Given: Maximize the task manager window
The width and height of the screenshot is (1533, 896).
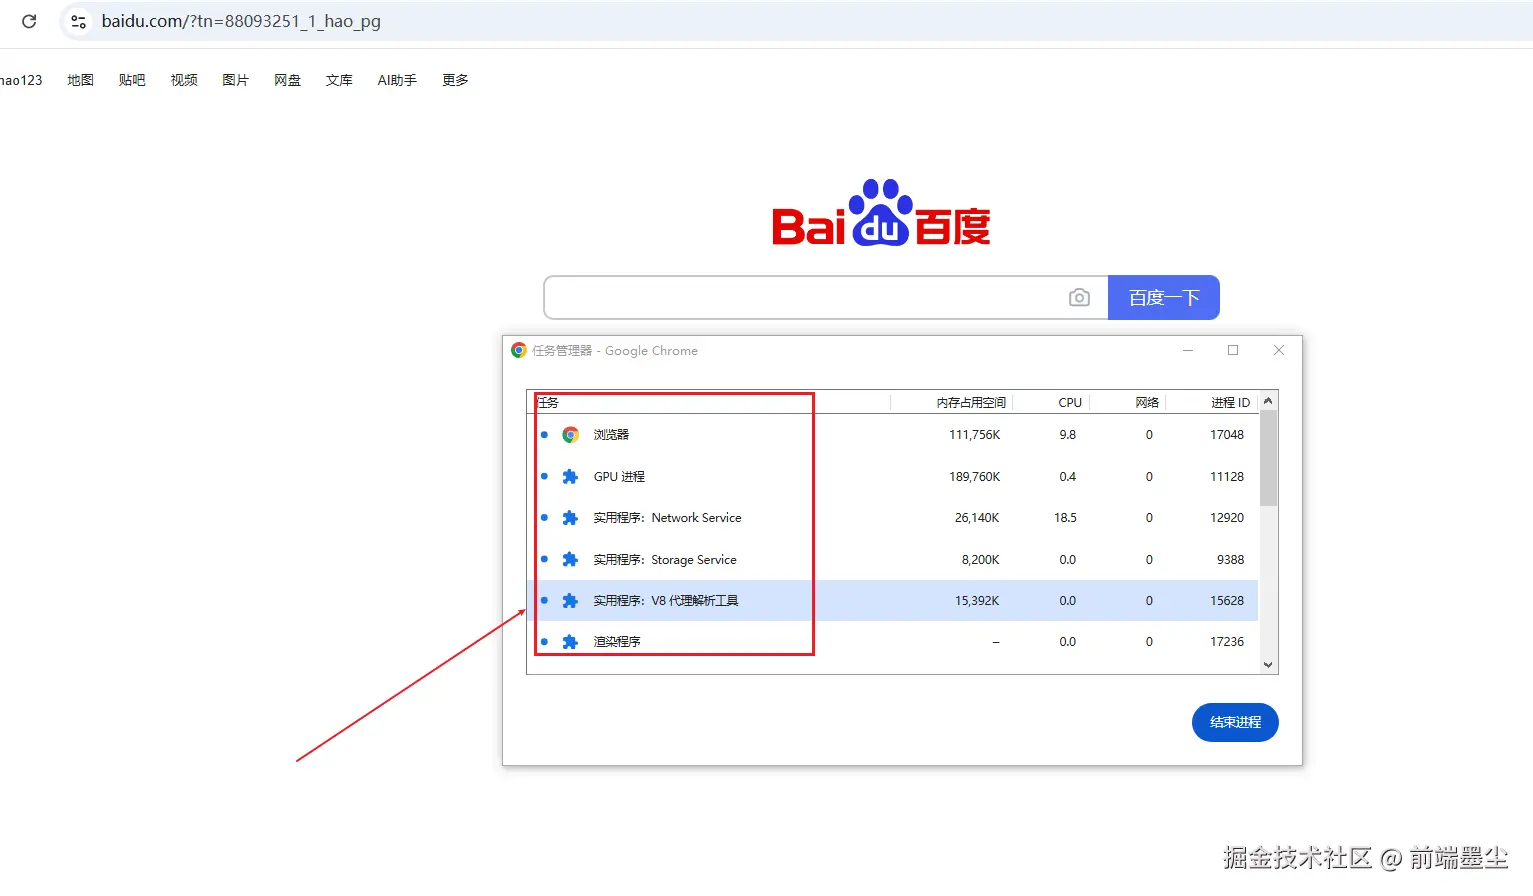Looking at the screenshot, I should point(1233,350).
